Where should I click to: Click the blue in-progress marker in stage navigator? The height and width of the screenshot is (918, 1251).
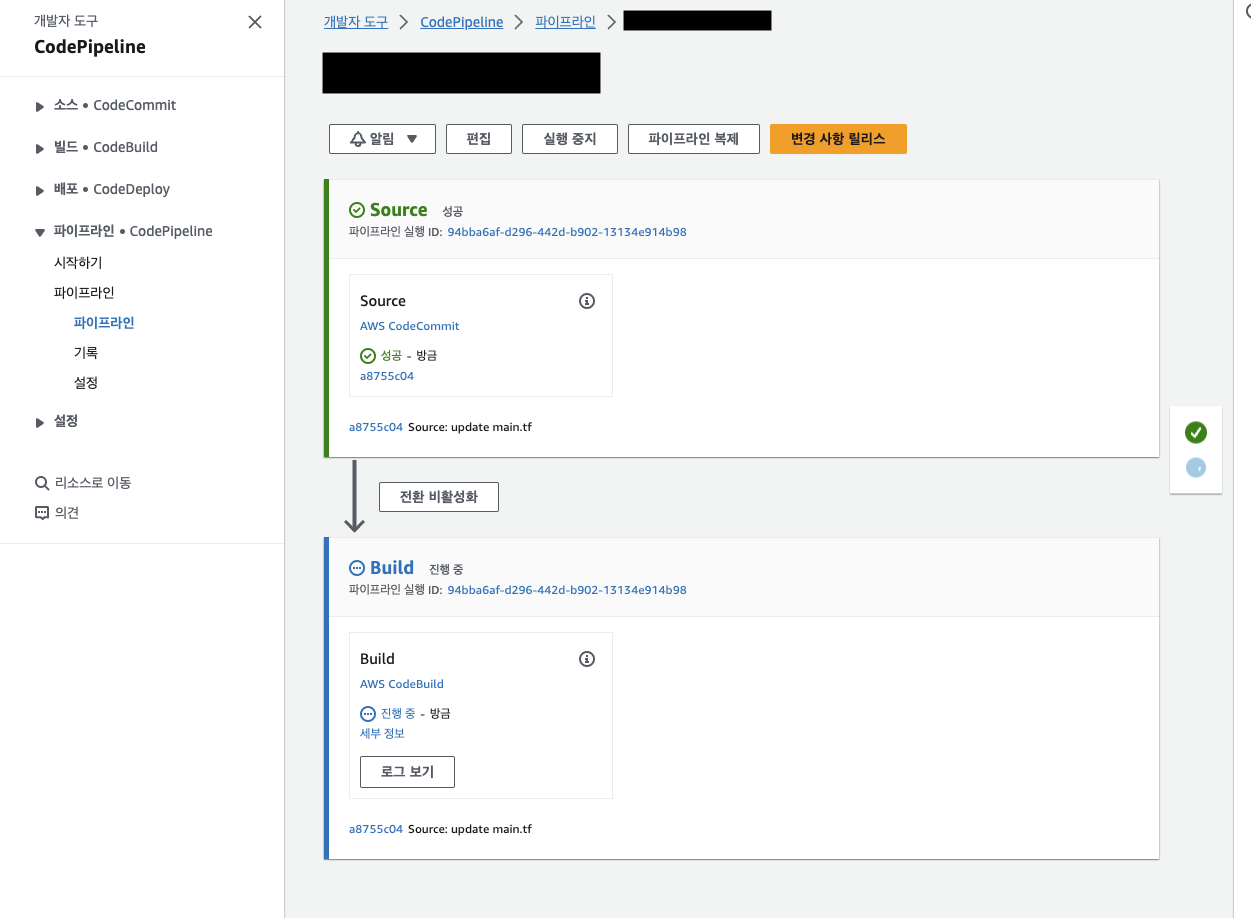1196,467
